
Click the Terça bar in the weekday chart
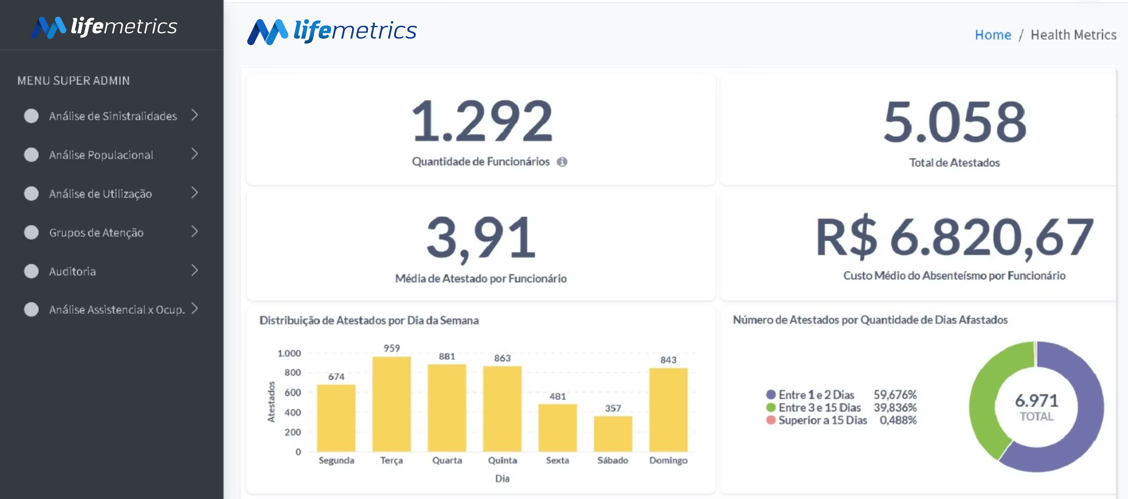point(392,404)
